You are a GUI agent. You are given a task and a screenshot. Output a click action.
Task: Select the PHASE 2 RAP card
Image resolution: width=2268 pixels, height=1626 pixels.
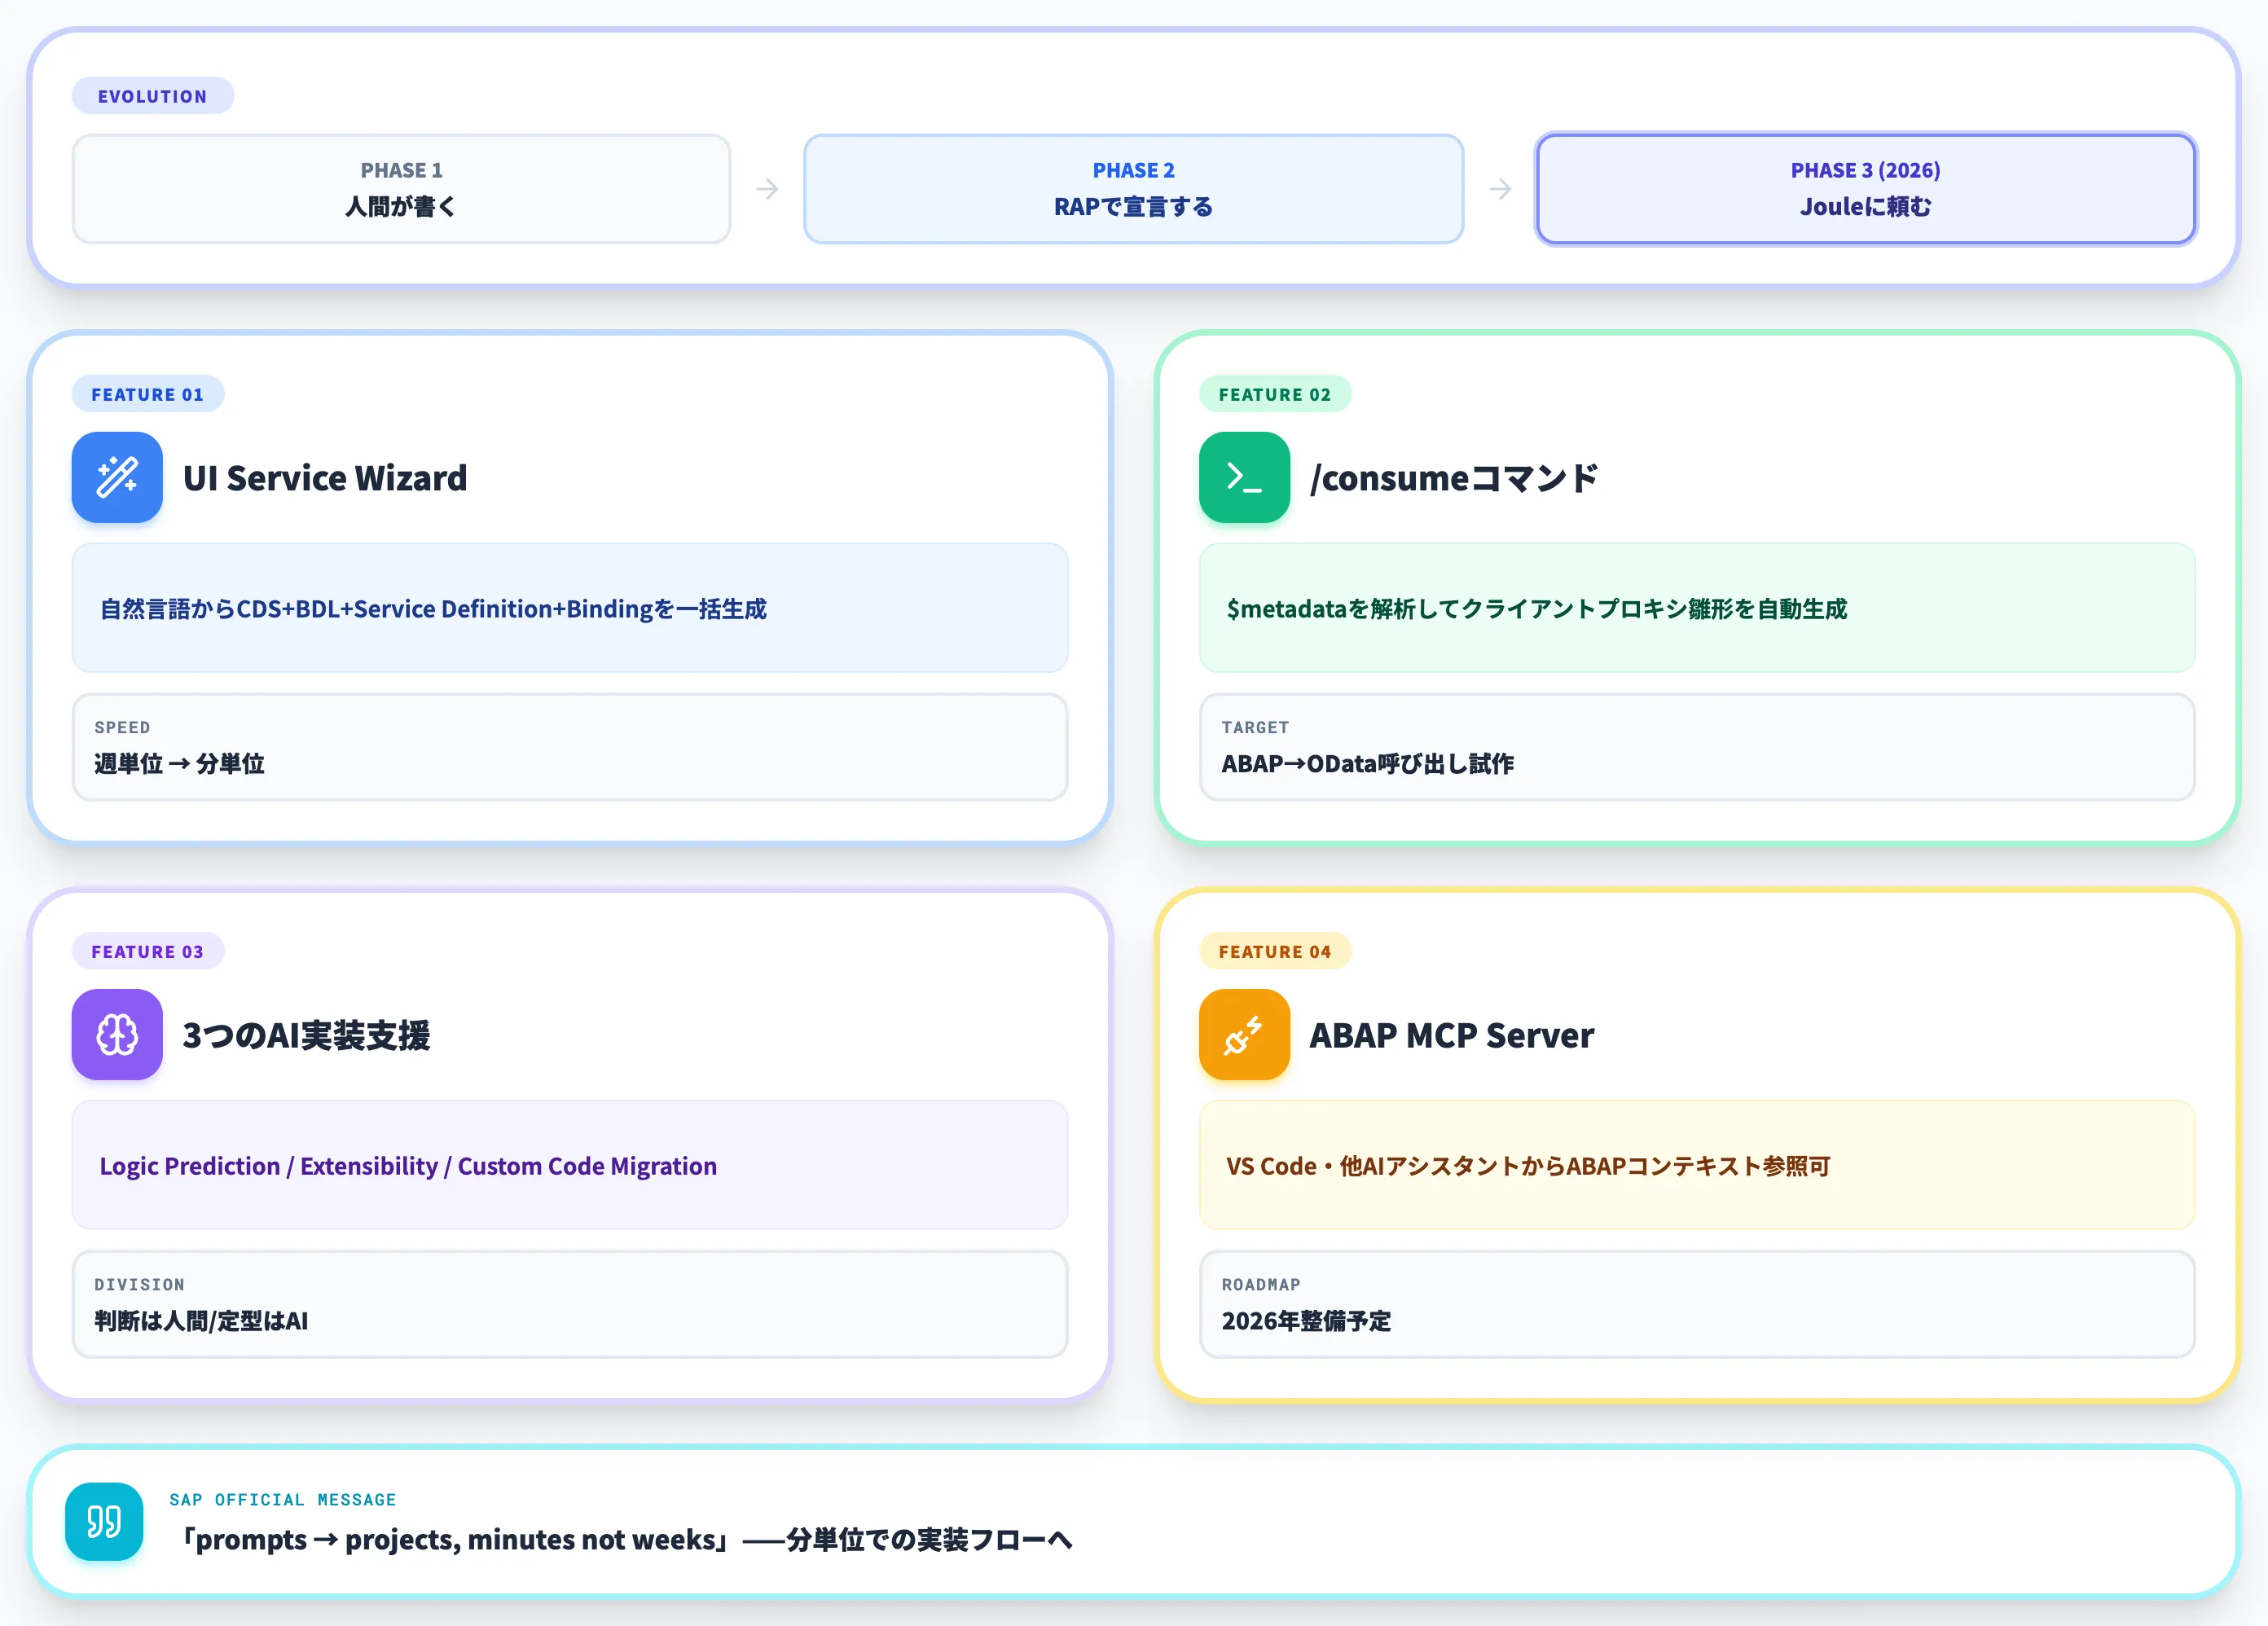click(x=1133, y=189)
